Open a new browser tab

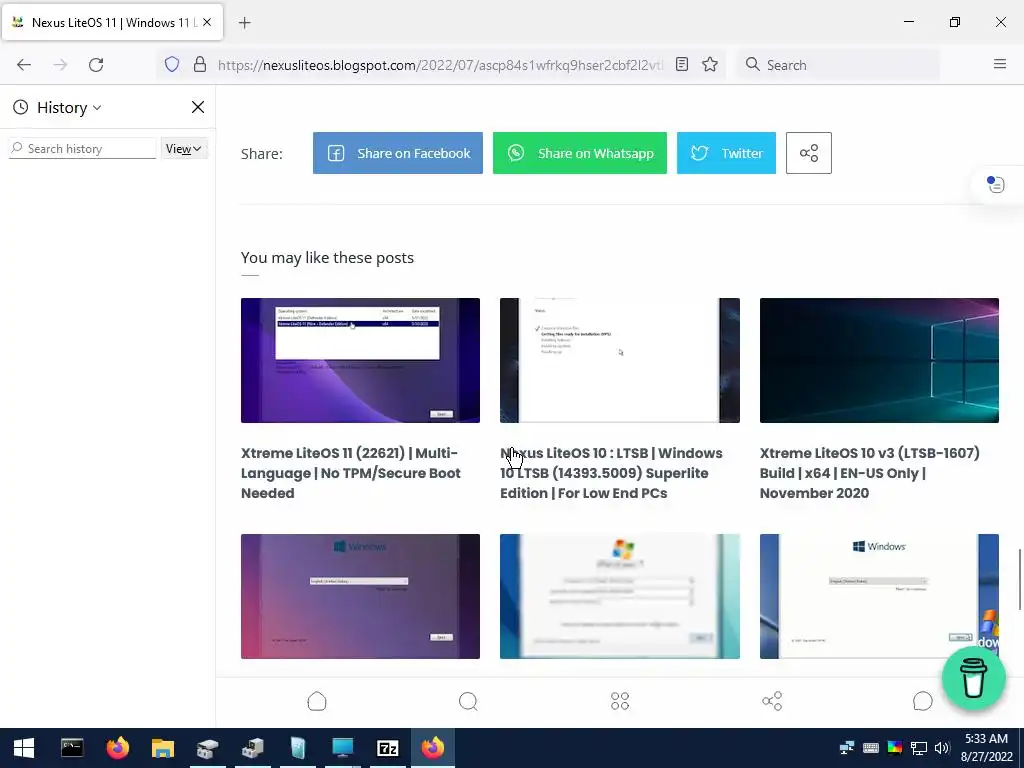click(244, 23)
